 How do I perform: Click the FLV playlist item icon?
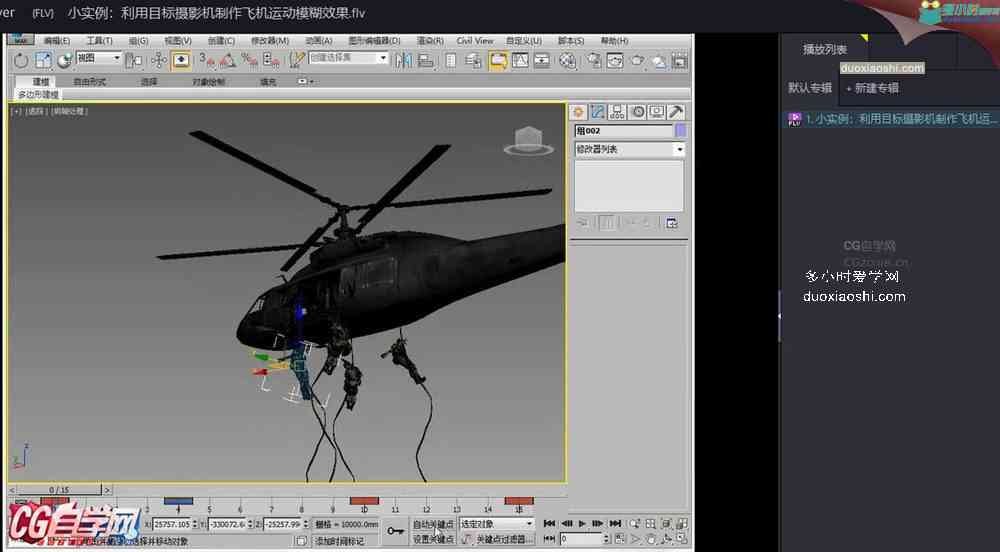click(x=794, y=119)
